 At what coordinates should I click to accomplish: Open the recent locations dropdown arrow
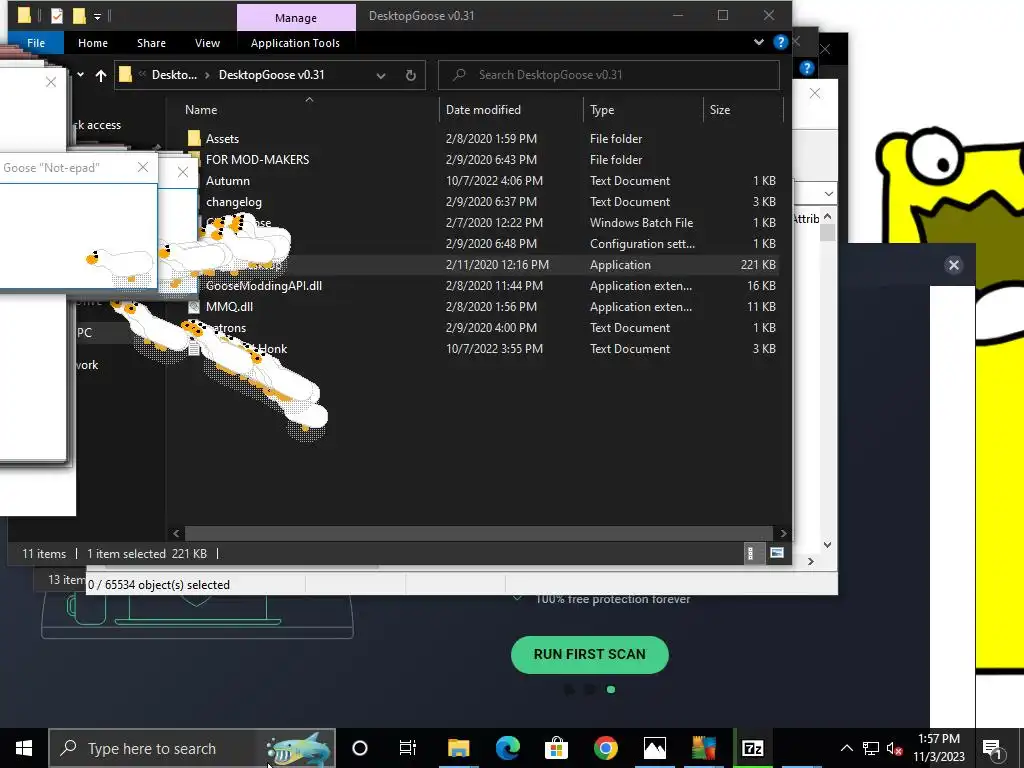[80, 74]
